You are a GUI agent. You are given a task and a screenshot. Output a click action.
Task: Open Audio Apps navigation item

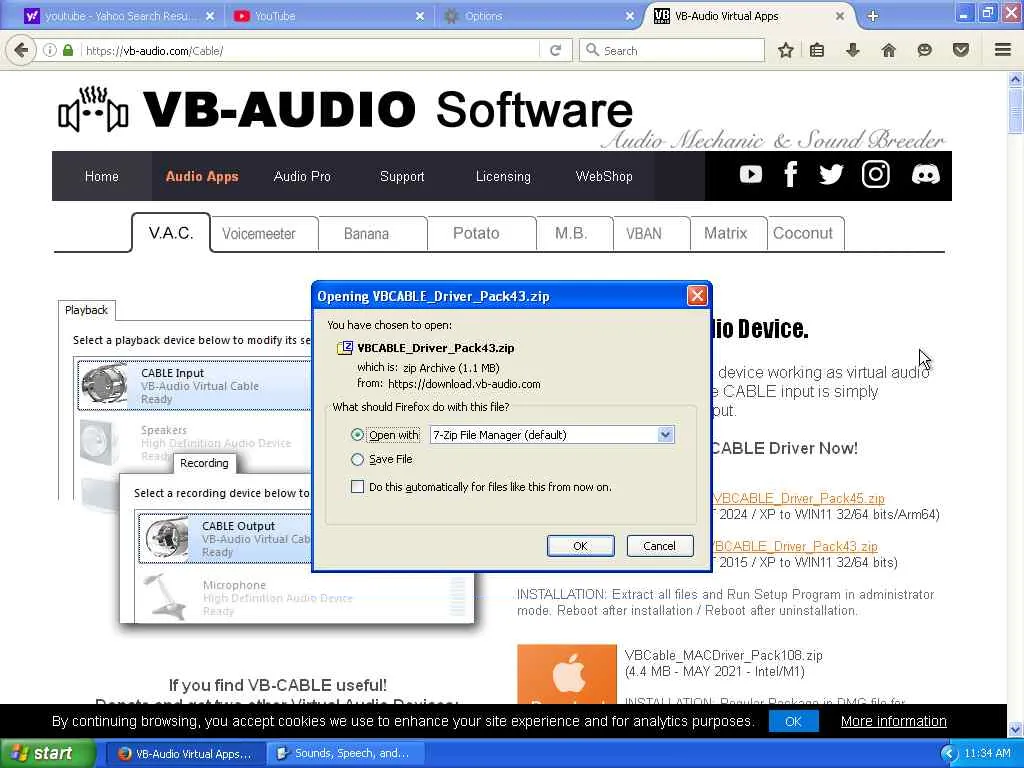point(202,176)
